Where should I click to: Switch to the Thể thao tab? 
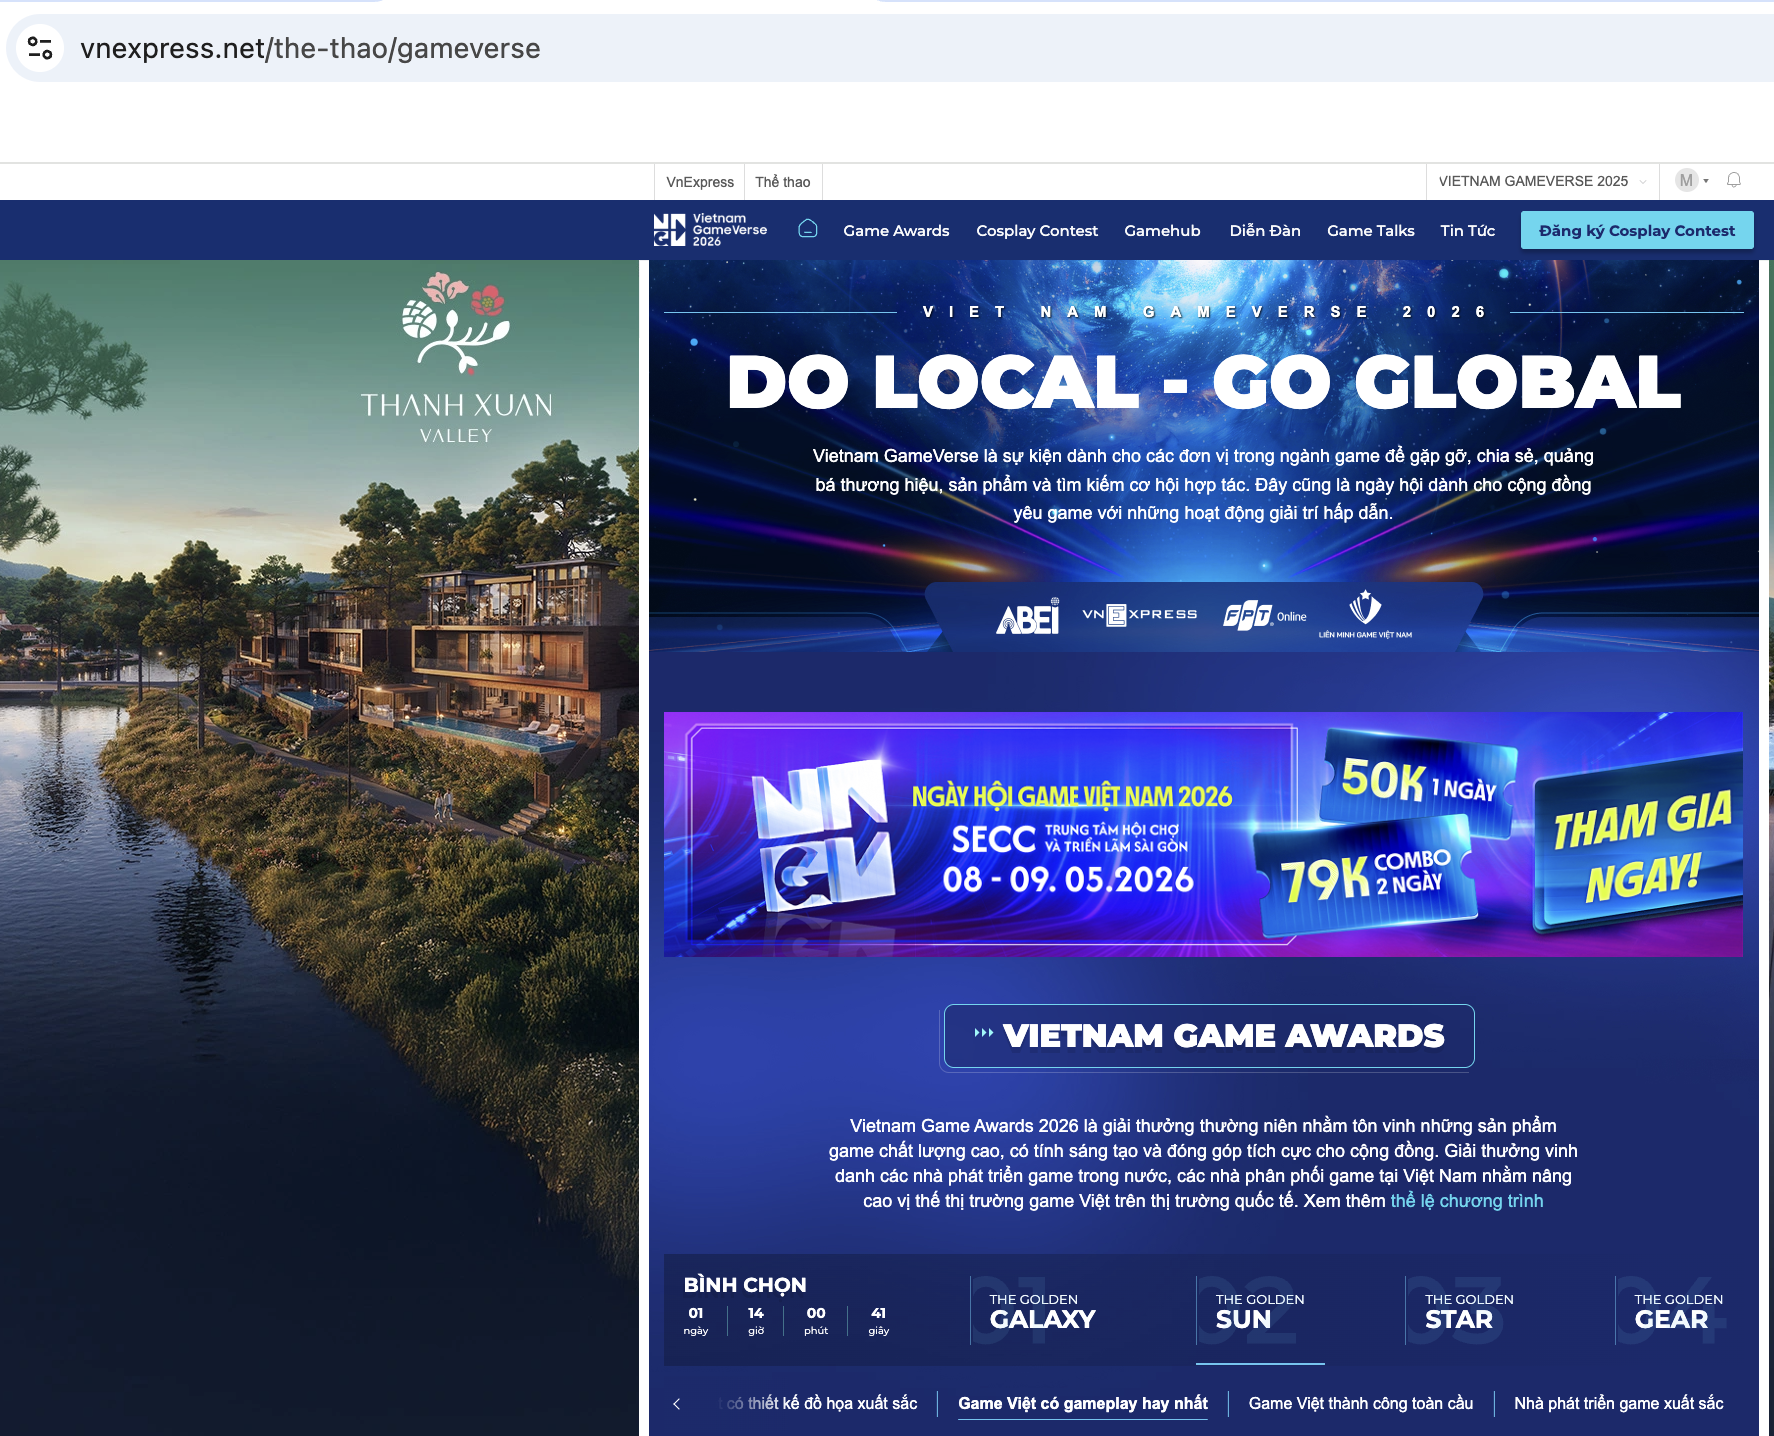click(x=783, y=181)
